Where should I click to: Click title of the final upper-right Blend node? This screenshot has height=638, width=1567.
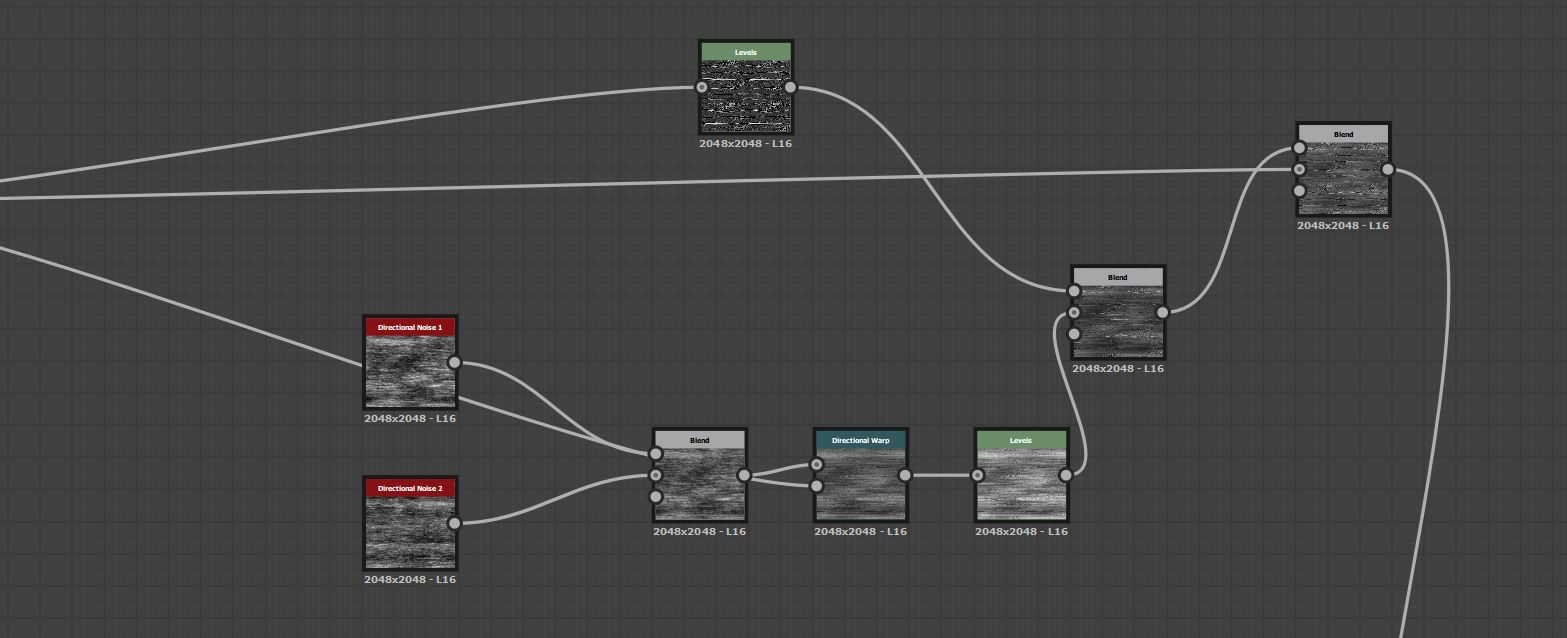1343,134
